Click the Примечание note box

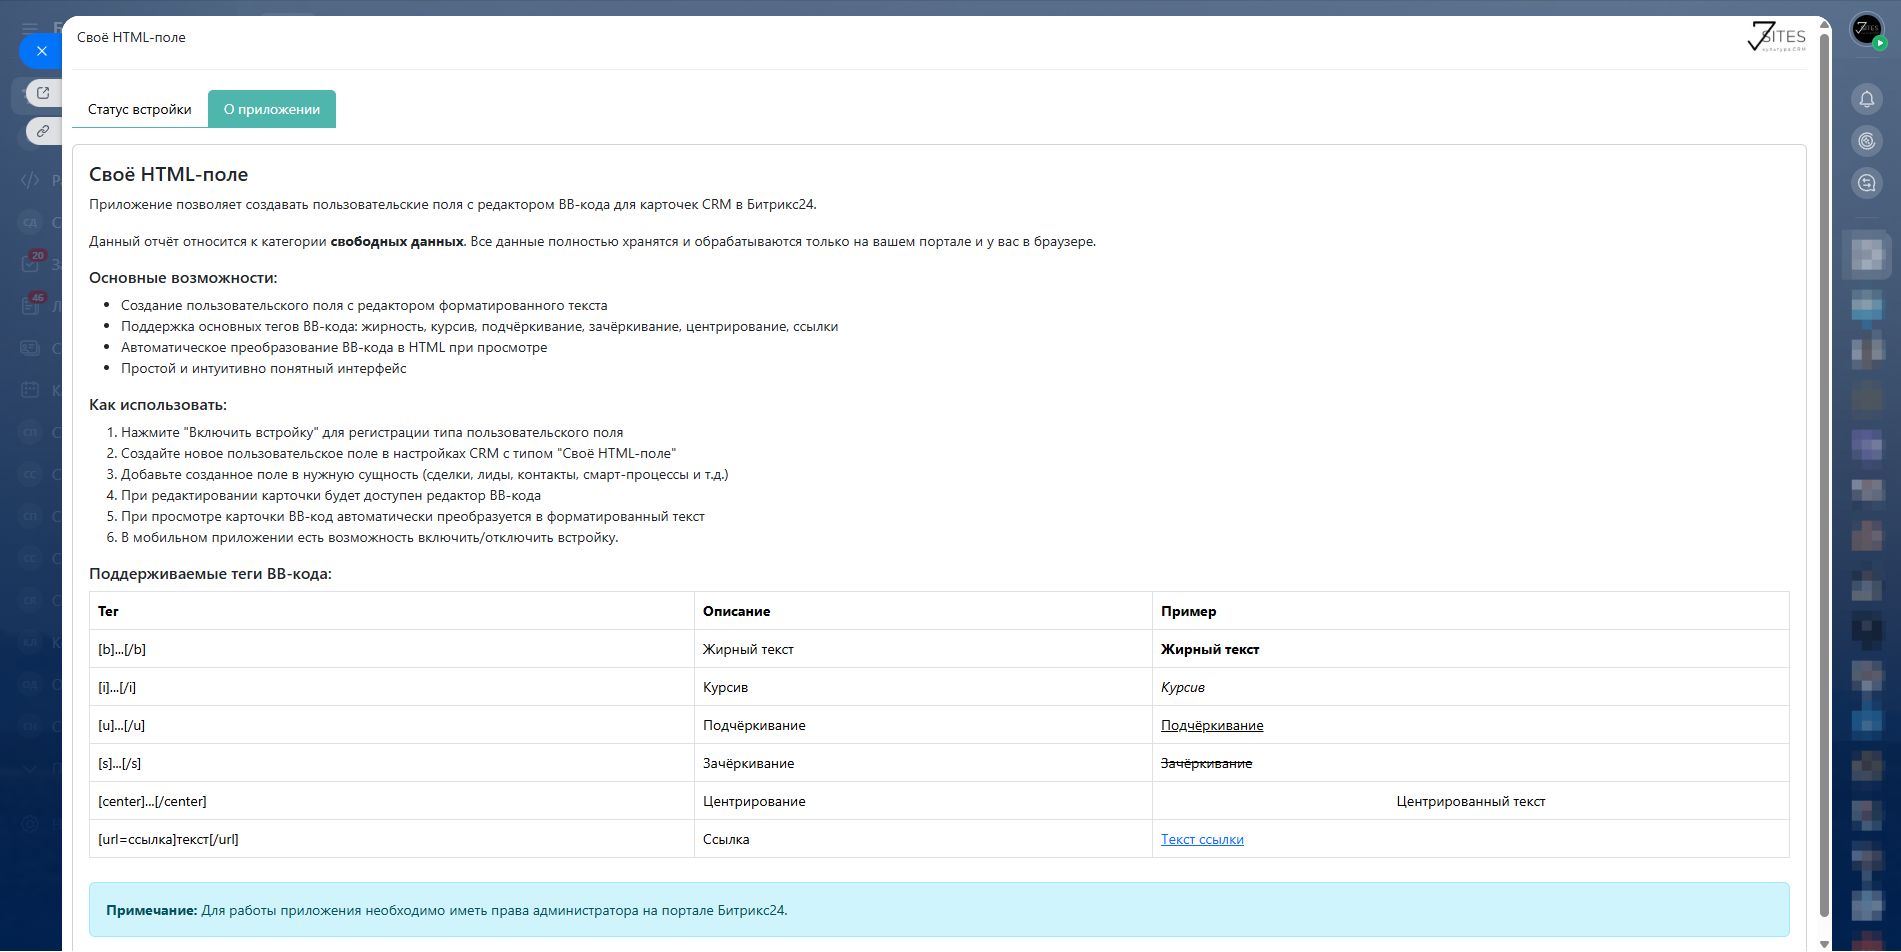click(939, 910)
